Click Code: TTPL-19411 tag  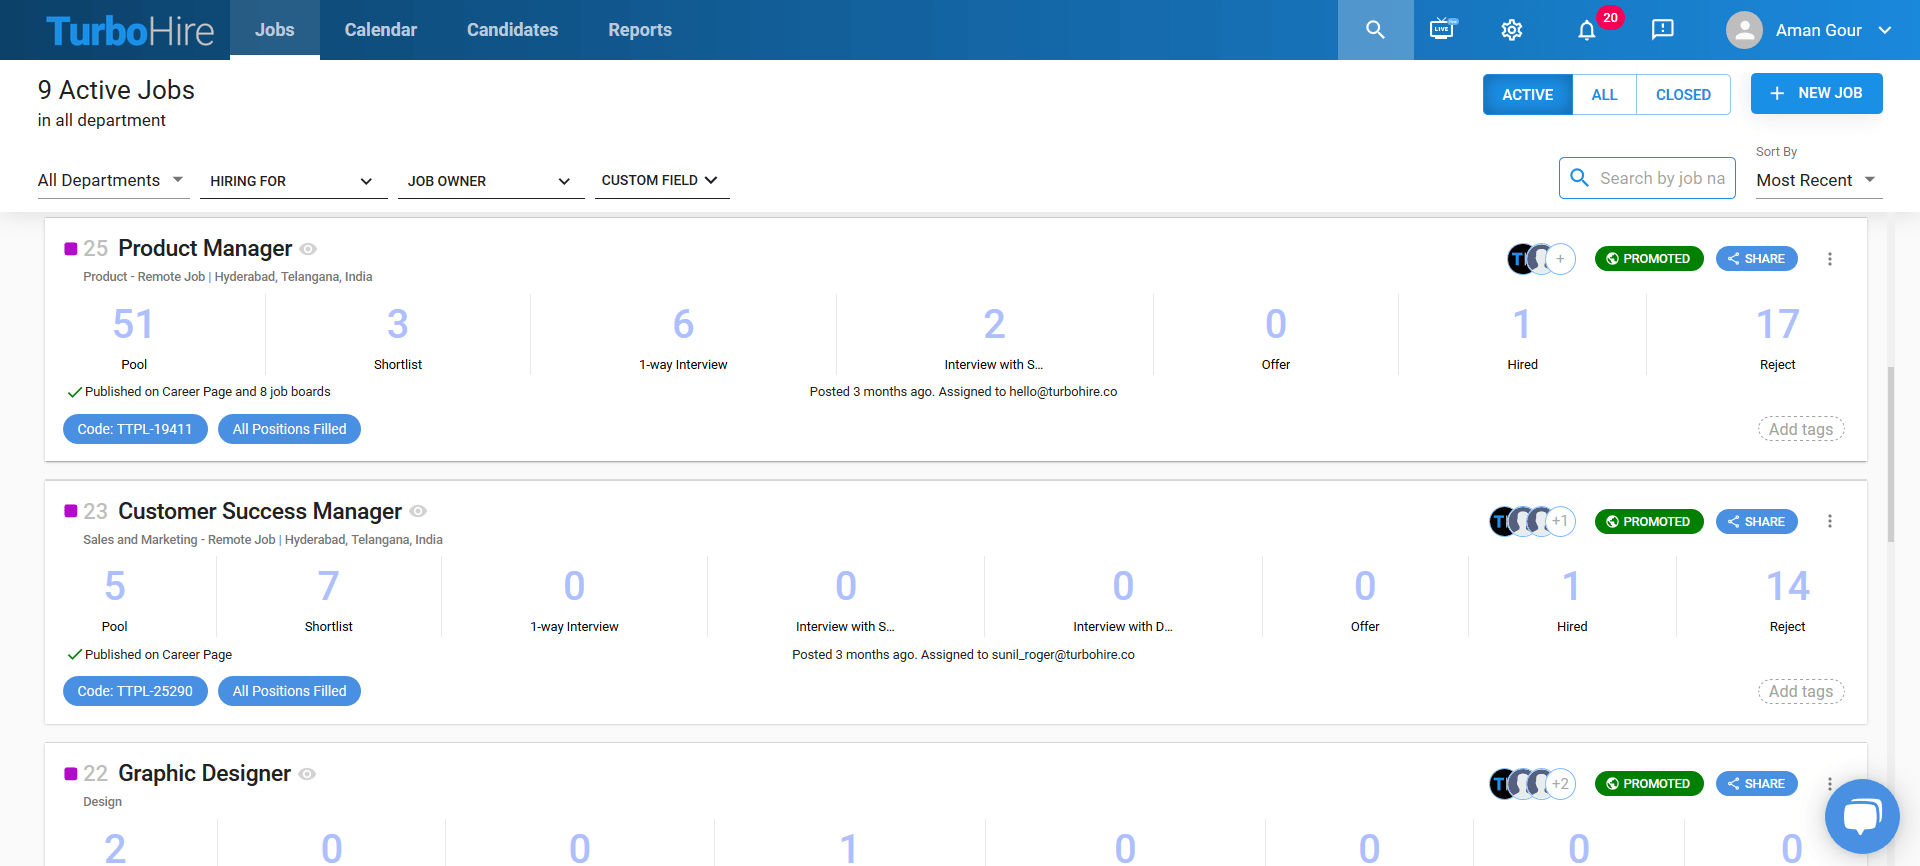point(135,429)
